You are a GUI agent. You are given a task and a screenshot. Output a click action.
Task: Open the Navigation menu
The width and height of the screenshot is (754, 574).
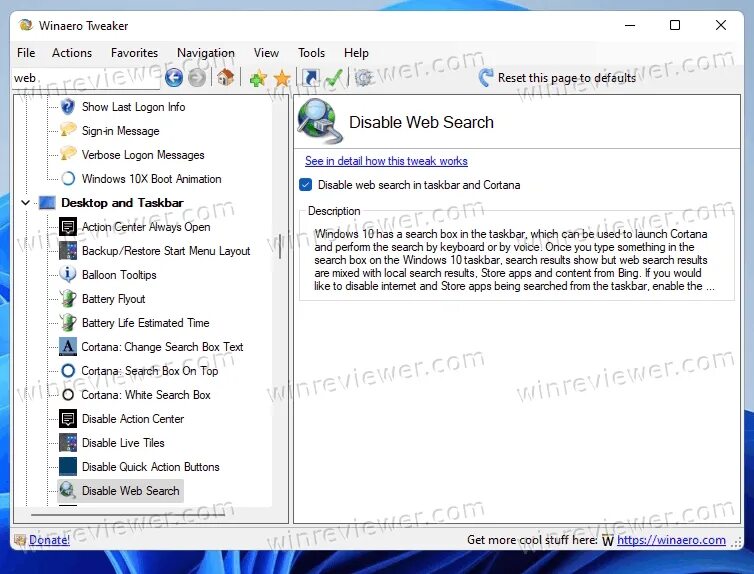[x=206, y=53]
